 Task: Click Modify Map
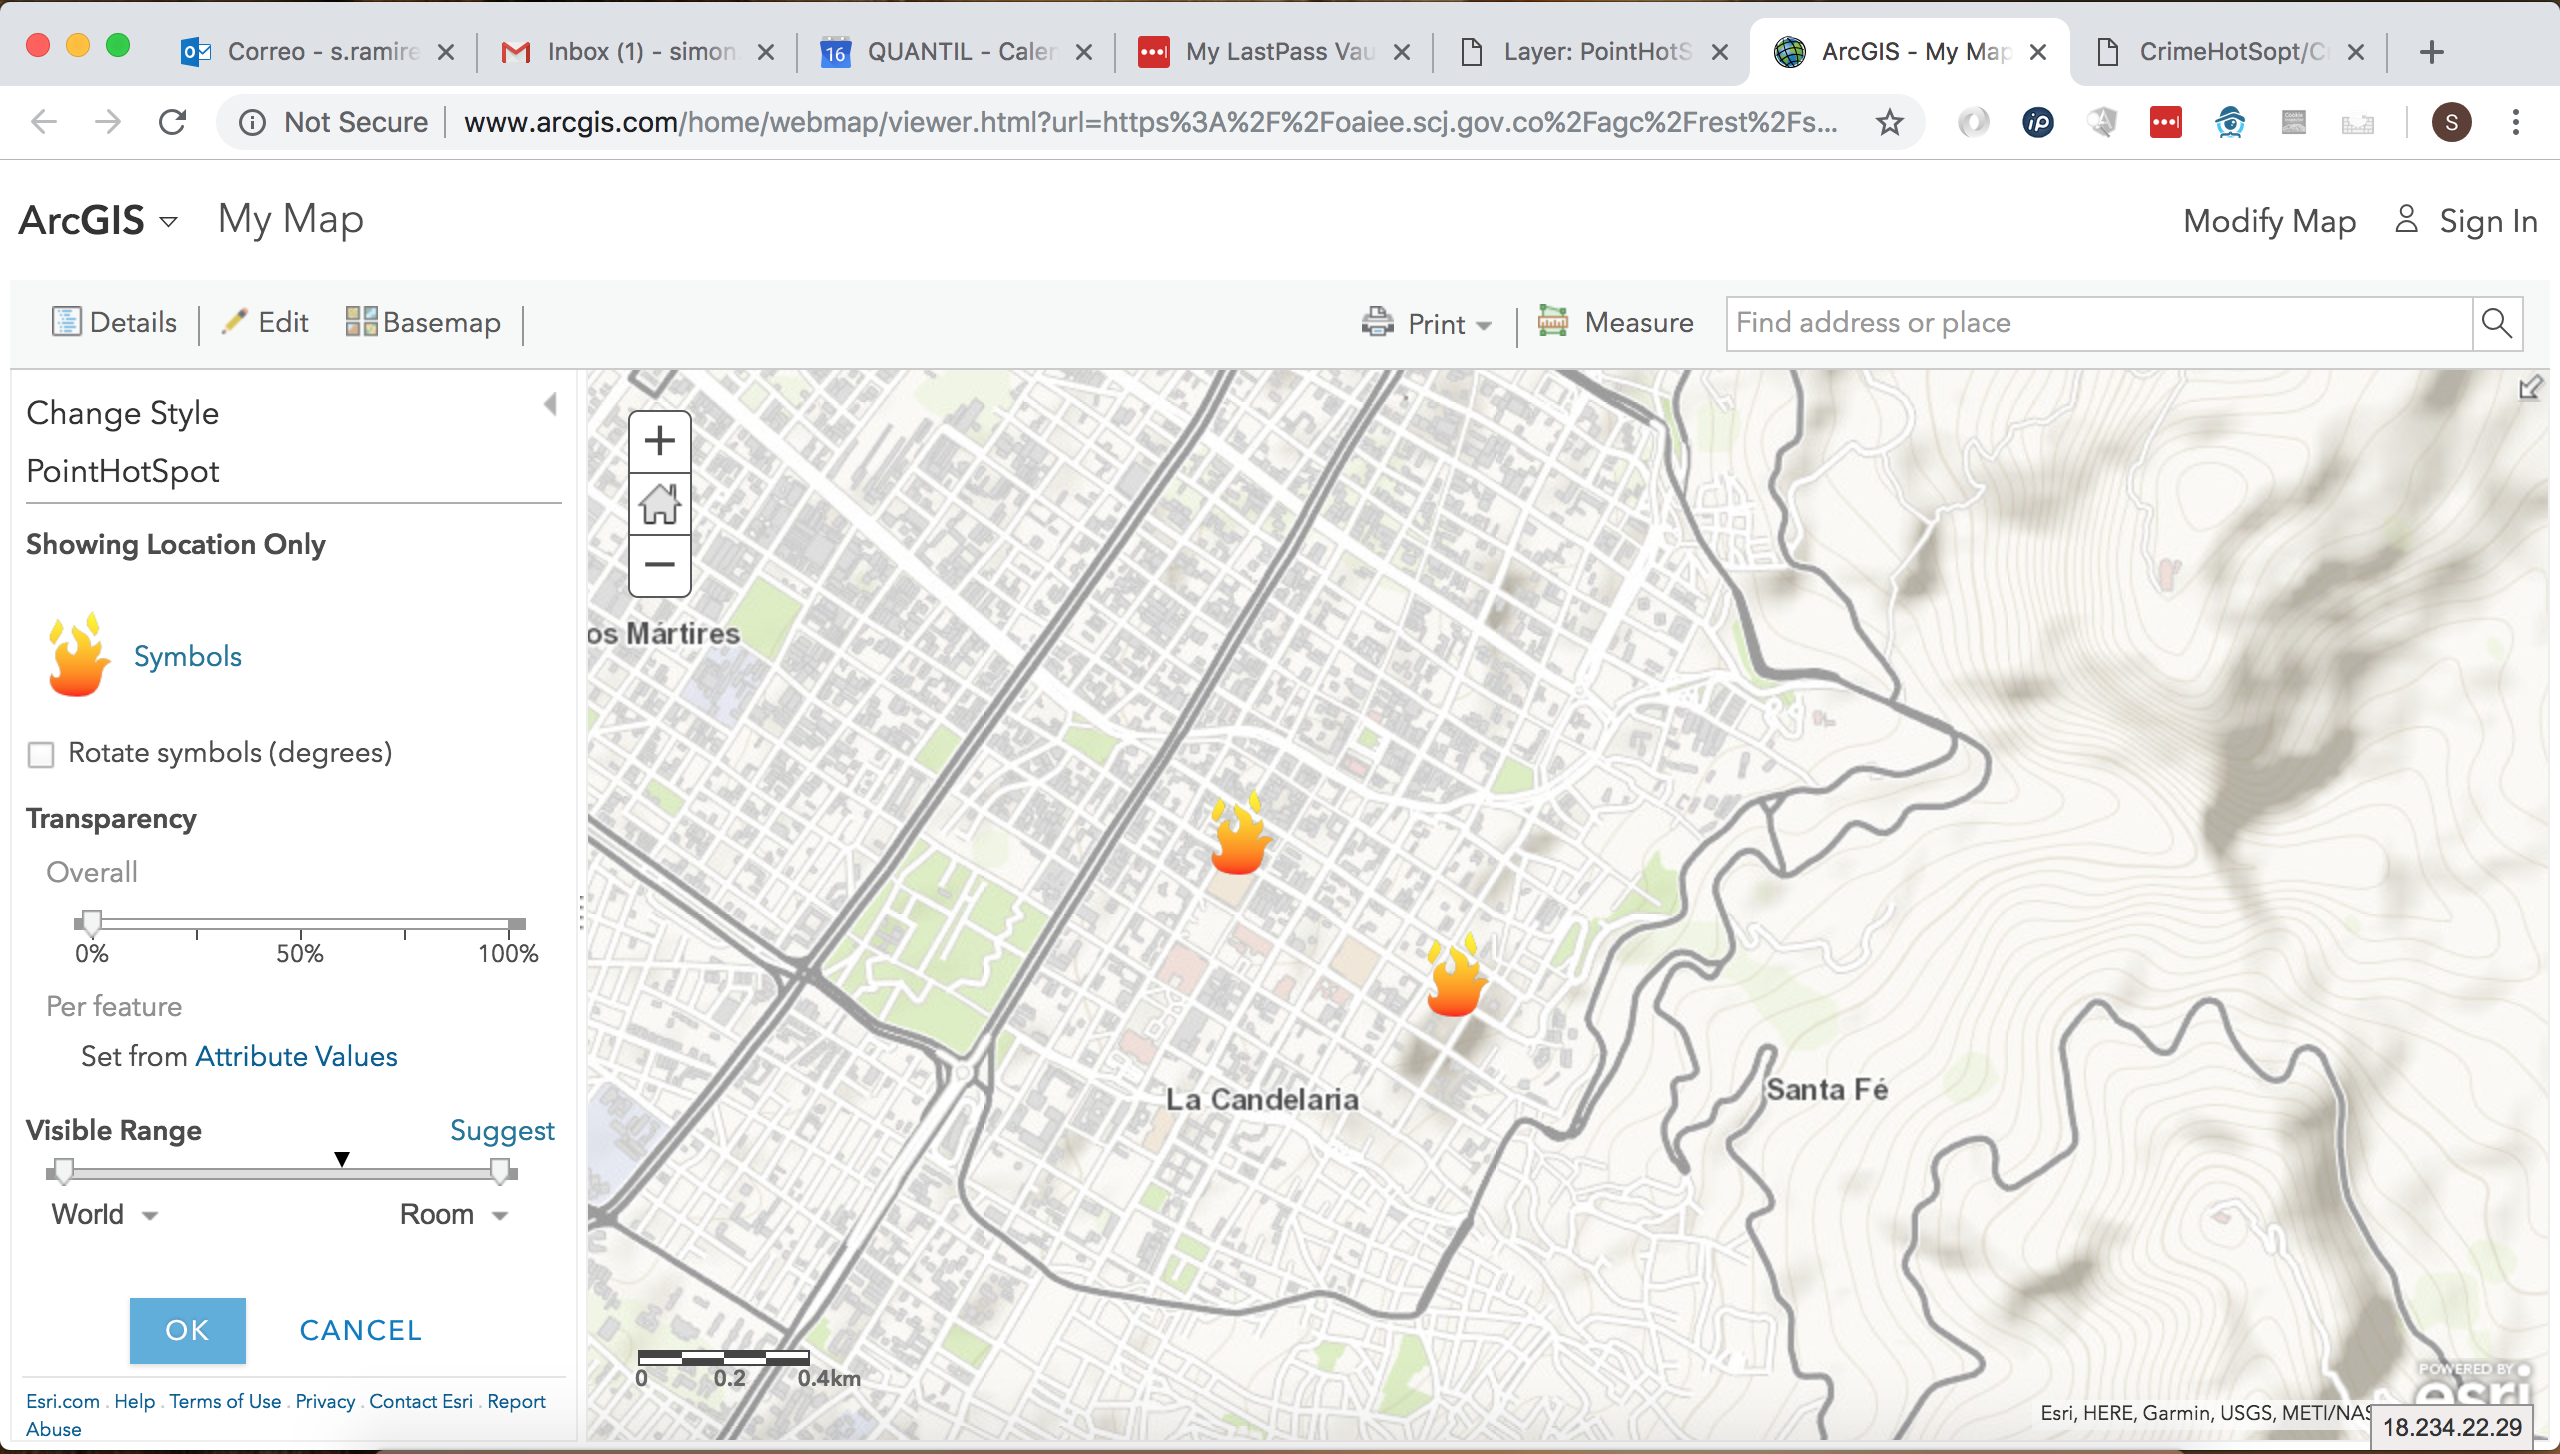point(2269,220)
